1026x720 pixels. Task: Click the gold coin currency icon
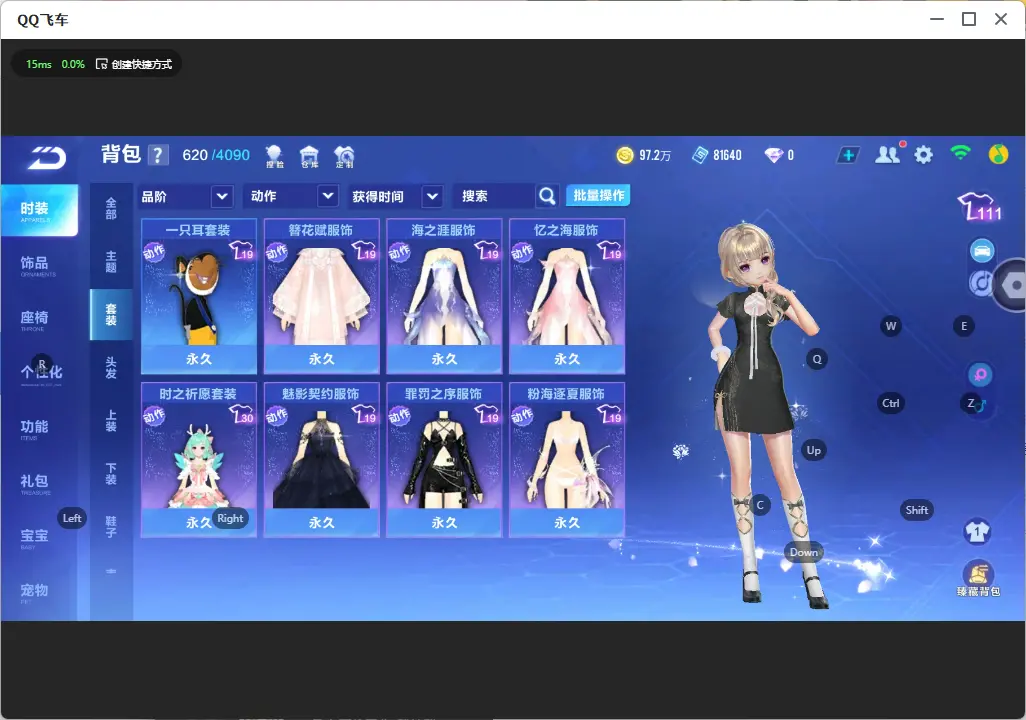pos(625,155)
